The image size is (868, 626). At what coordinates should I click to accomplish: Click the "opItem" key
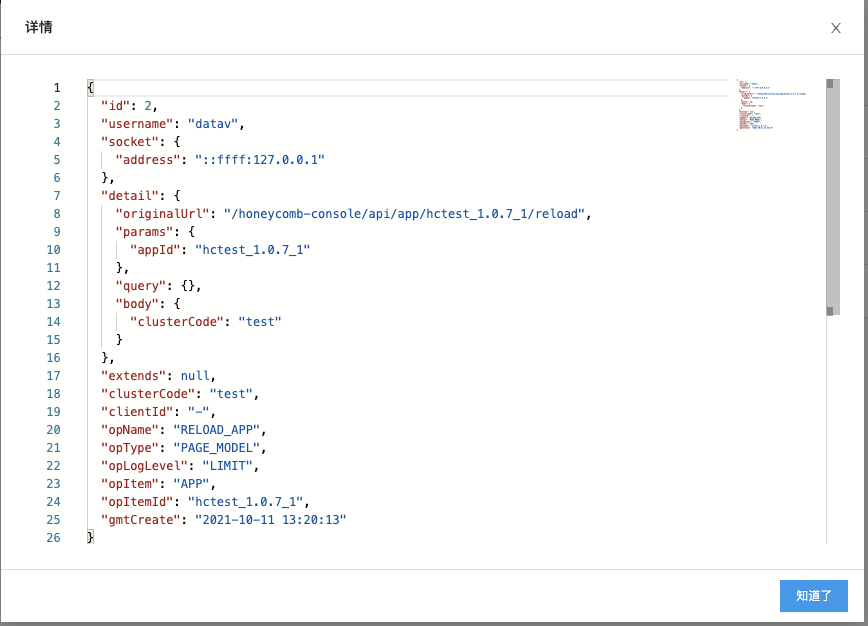tap(130, 484)
